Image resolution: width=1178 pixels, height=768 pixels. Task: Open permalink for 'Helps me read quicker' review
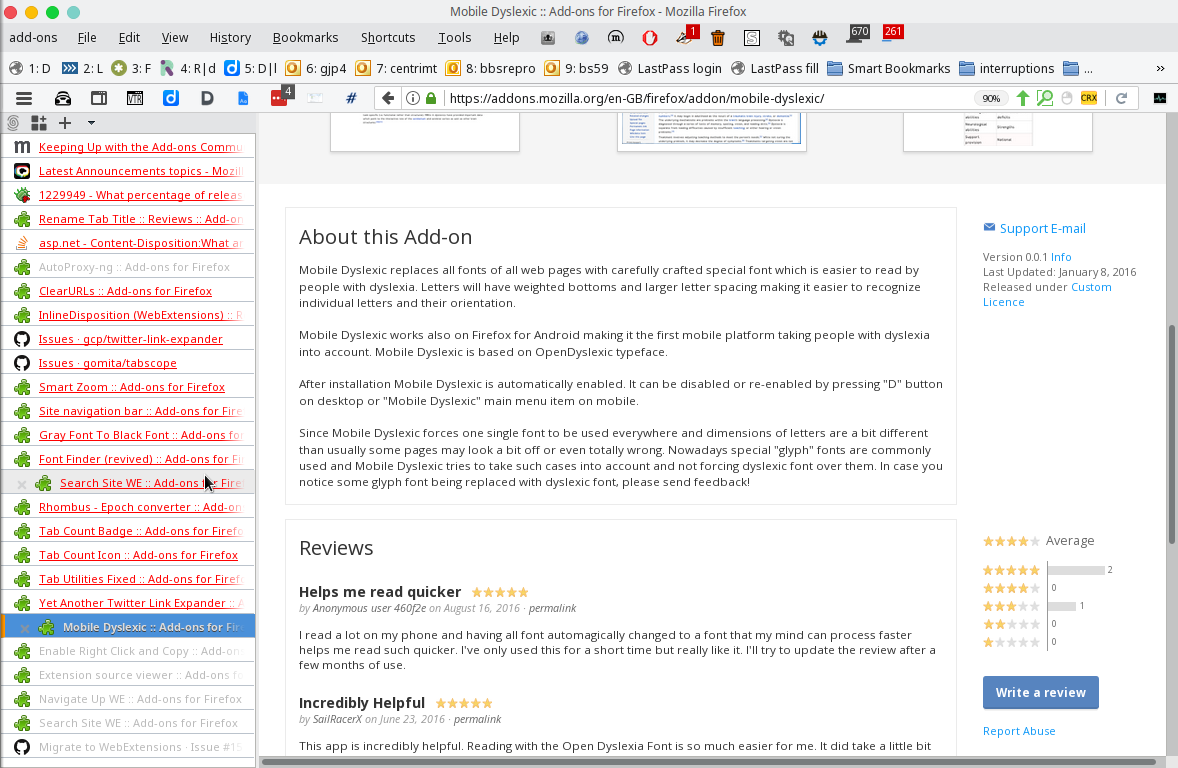[x=552, y=608]
